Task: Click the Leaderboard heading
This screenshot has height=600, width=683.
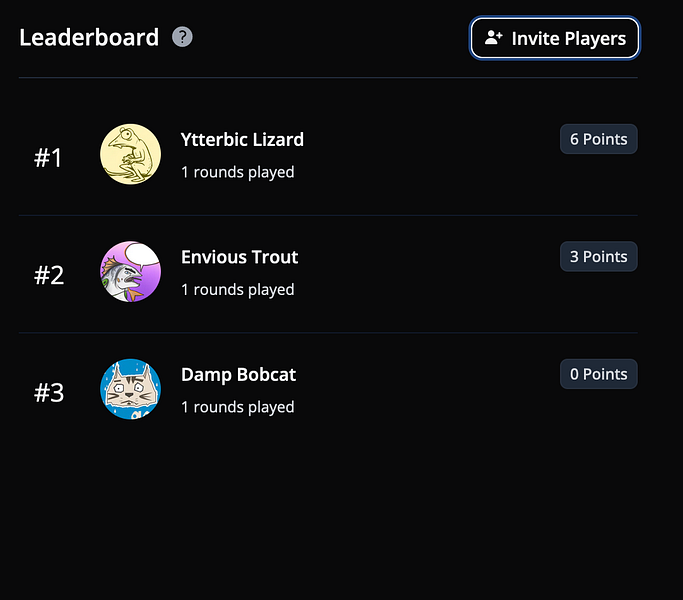Action: (89, 37)
